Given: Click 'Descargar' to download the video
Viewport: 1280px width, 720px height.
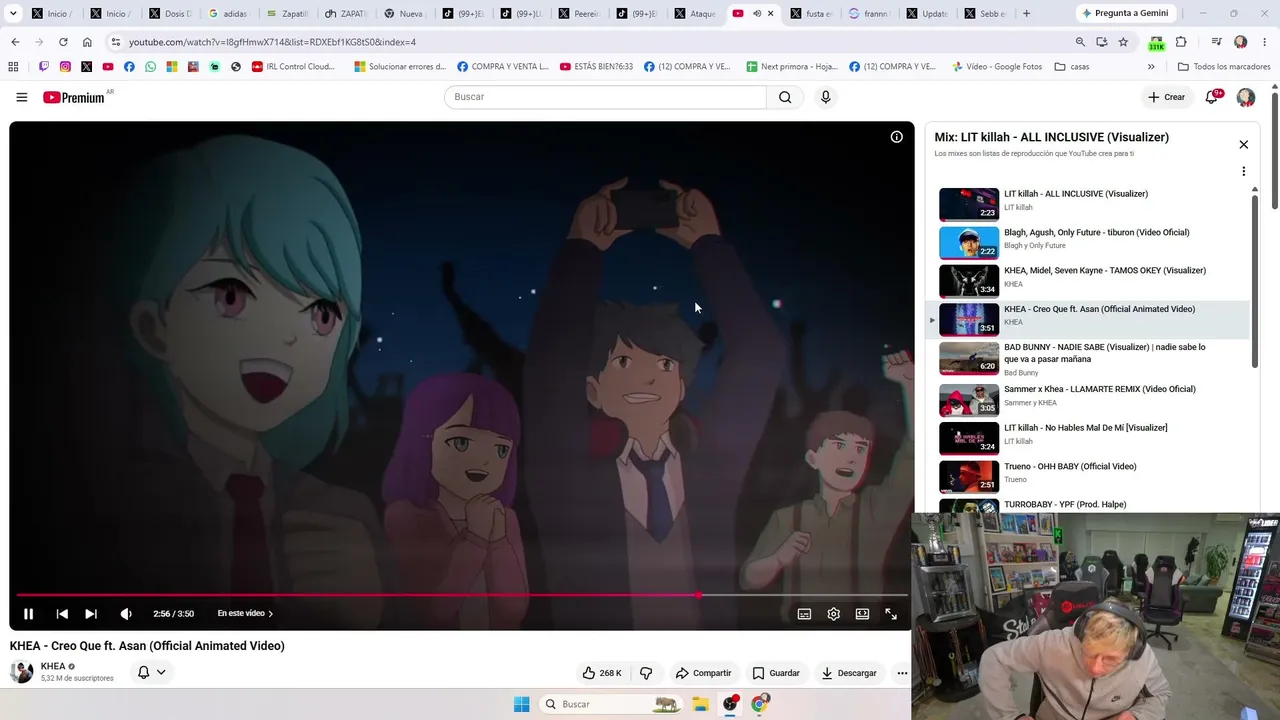Looking at the screenshot, I should (x=849, y=673).
